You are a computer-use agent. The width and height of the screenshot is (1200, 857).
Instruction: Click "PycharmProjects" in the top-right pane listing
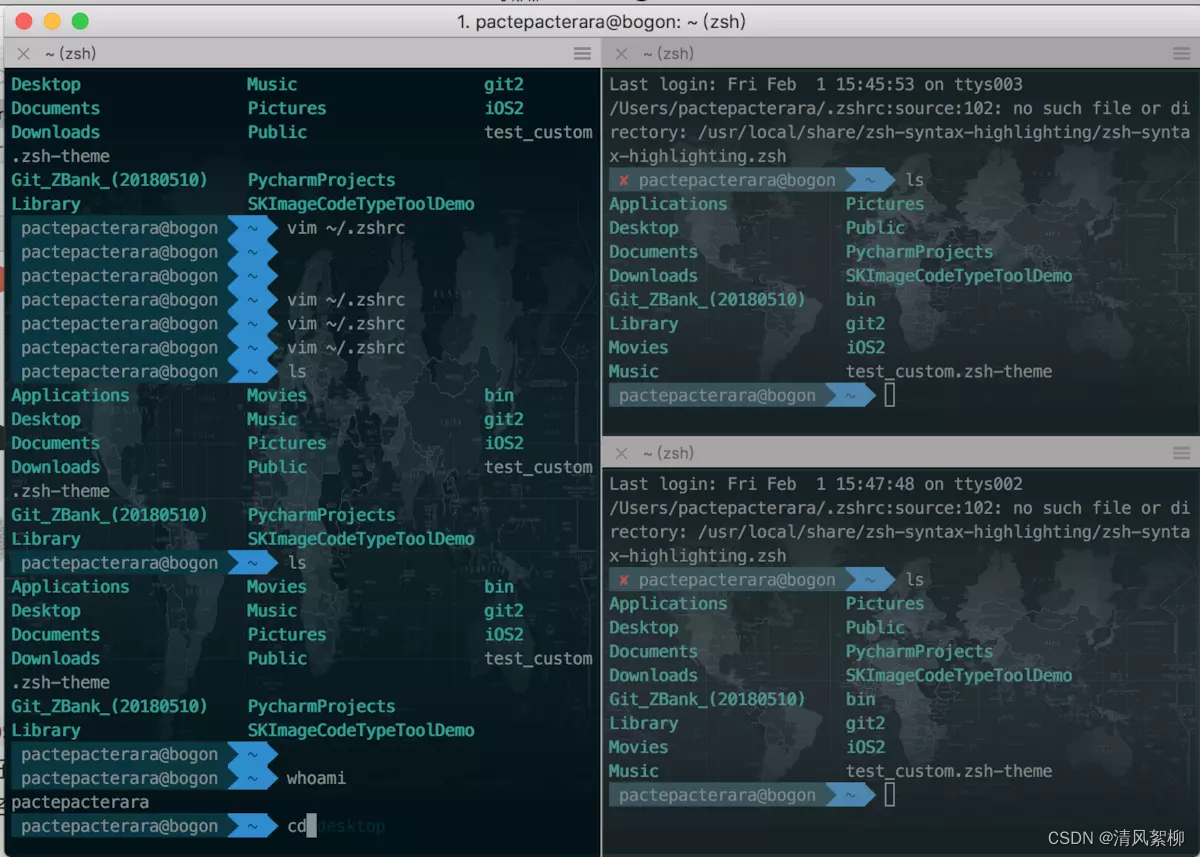[920, 252]
